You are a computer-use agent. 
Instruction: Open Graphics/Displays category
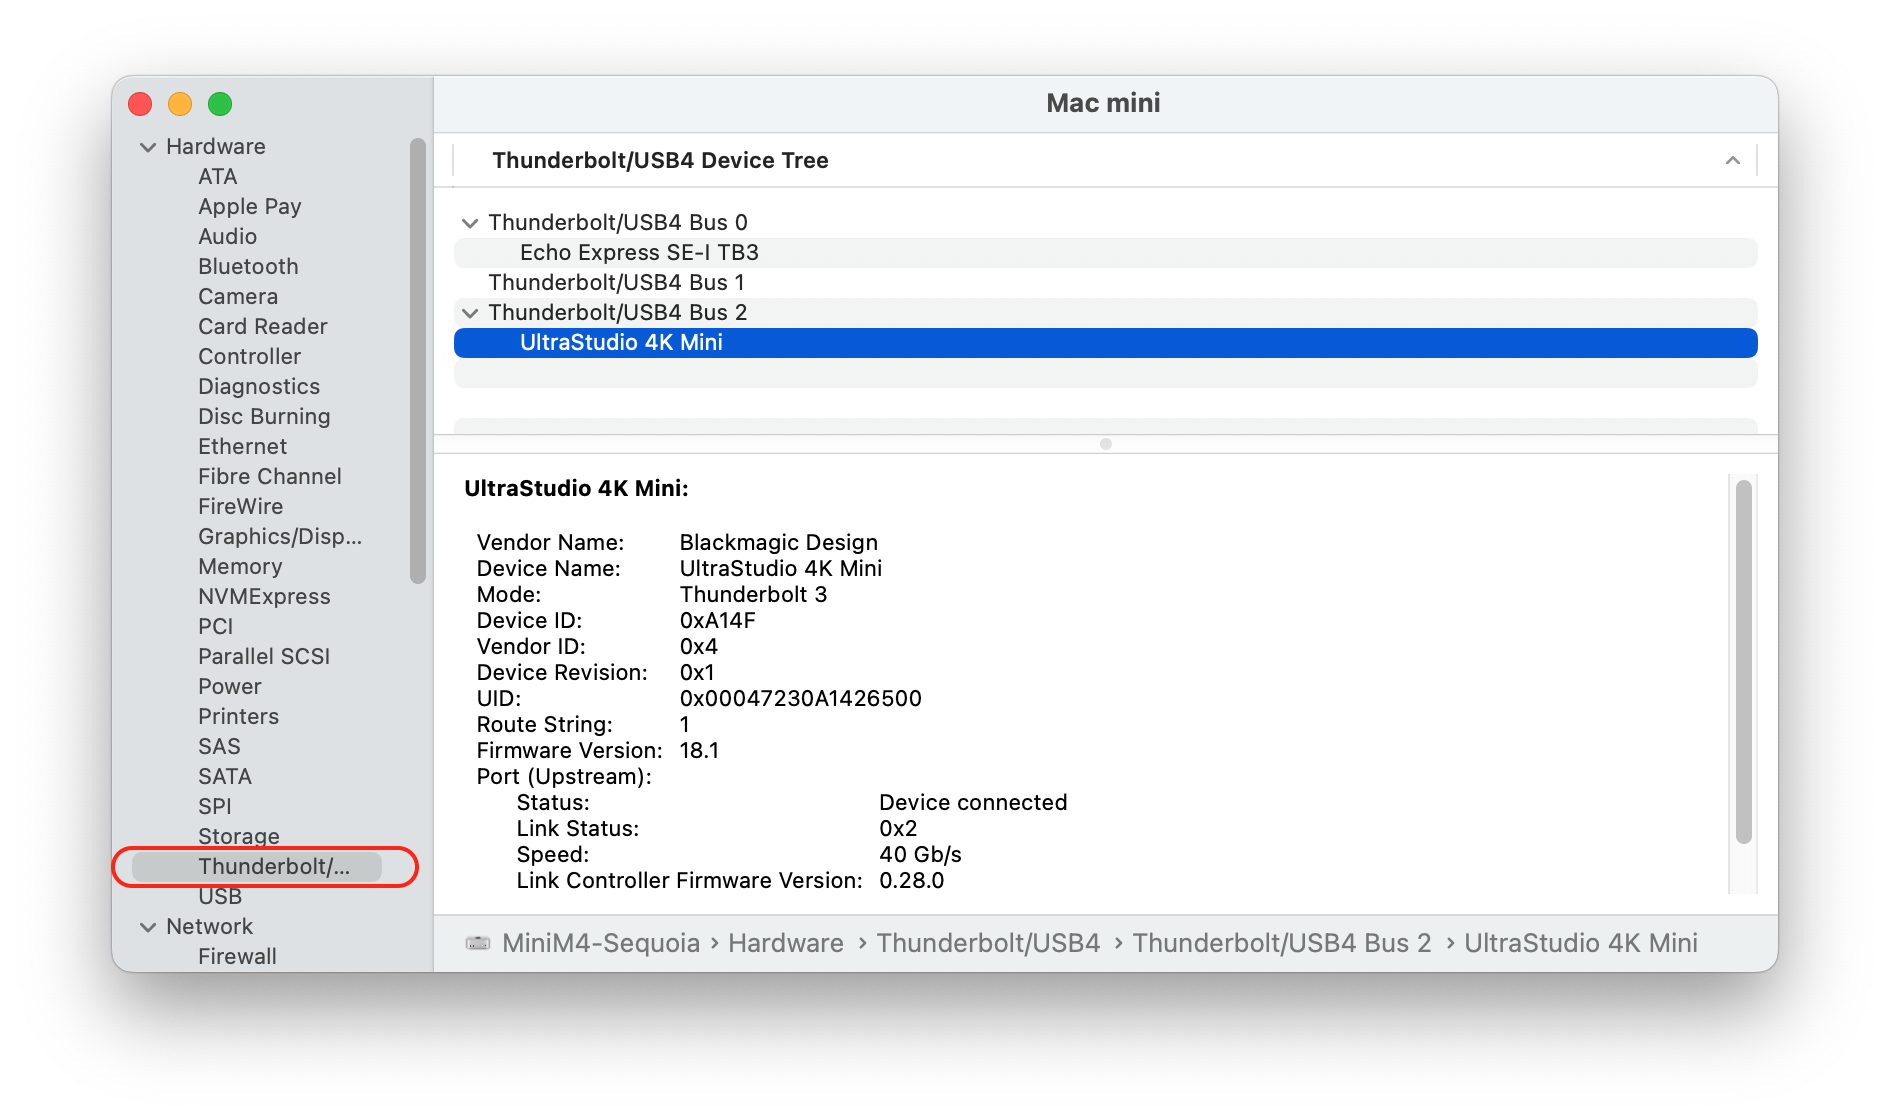coord(280,537)
